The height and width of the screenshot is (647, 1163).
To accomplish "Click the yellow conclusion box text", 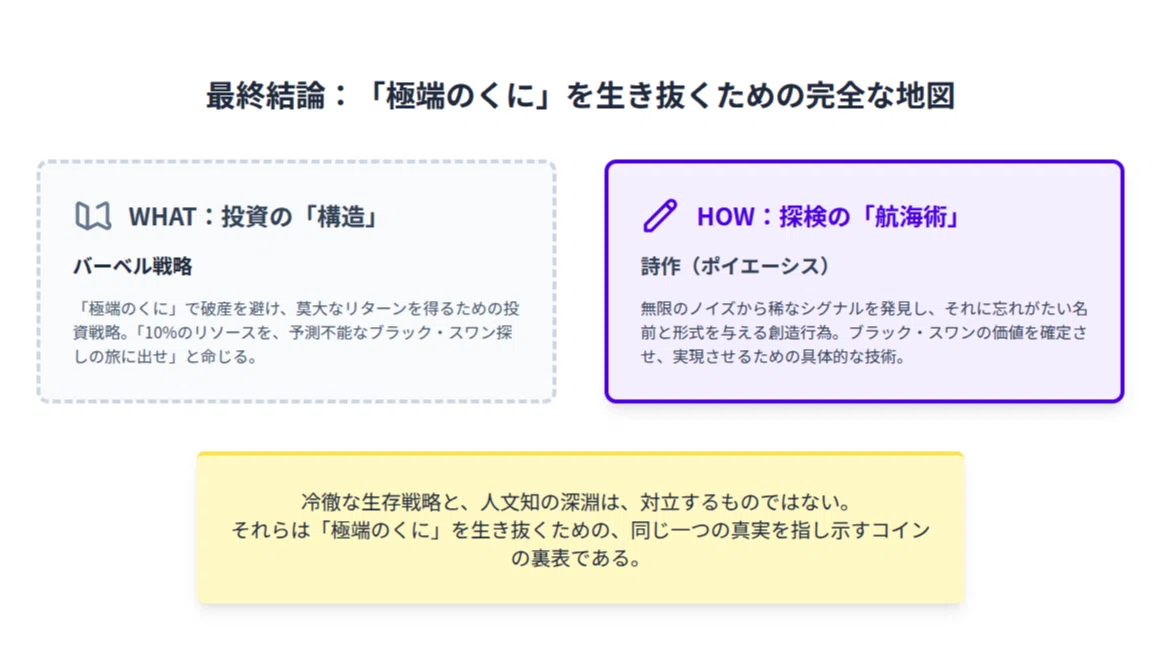I will (x=580, y=530).
